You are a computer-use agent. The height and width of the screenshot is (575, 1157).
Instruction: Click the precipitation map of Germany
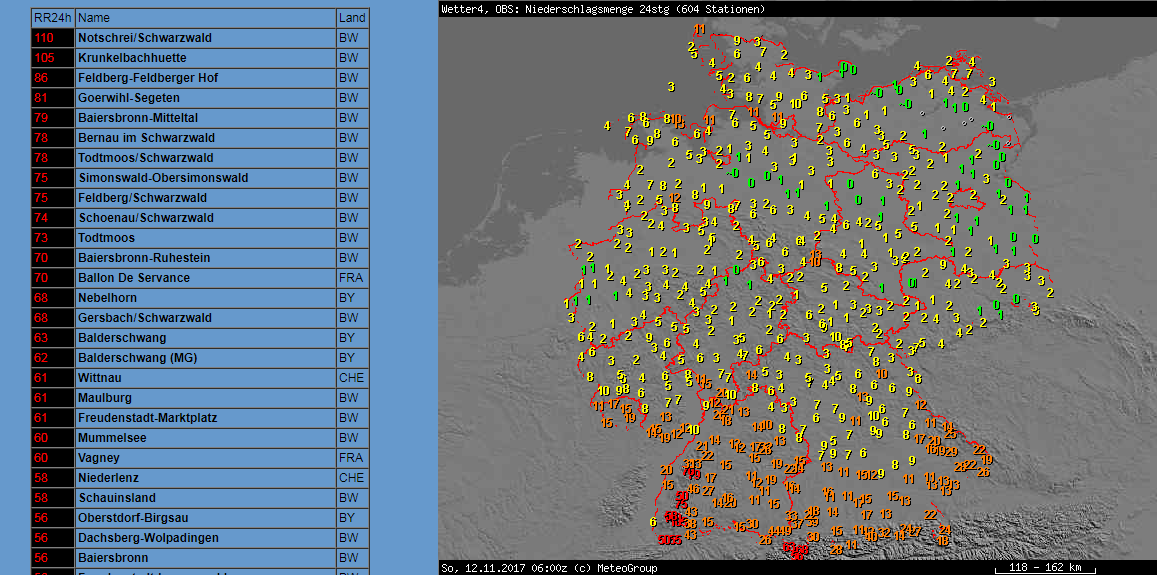coord(797,289)
